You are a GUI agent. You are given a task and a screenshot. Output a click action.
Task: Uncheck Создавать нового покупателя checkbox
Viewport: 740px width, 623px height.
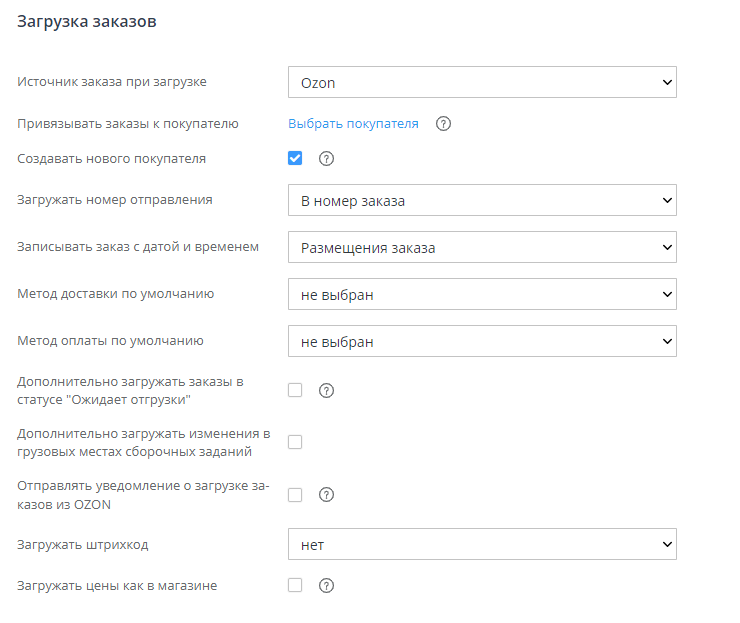point(295,158)
